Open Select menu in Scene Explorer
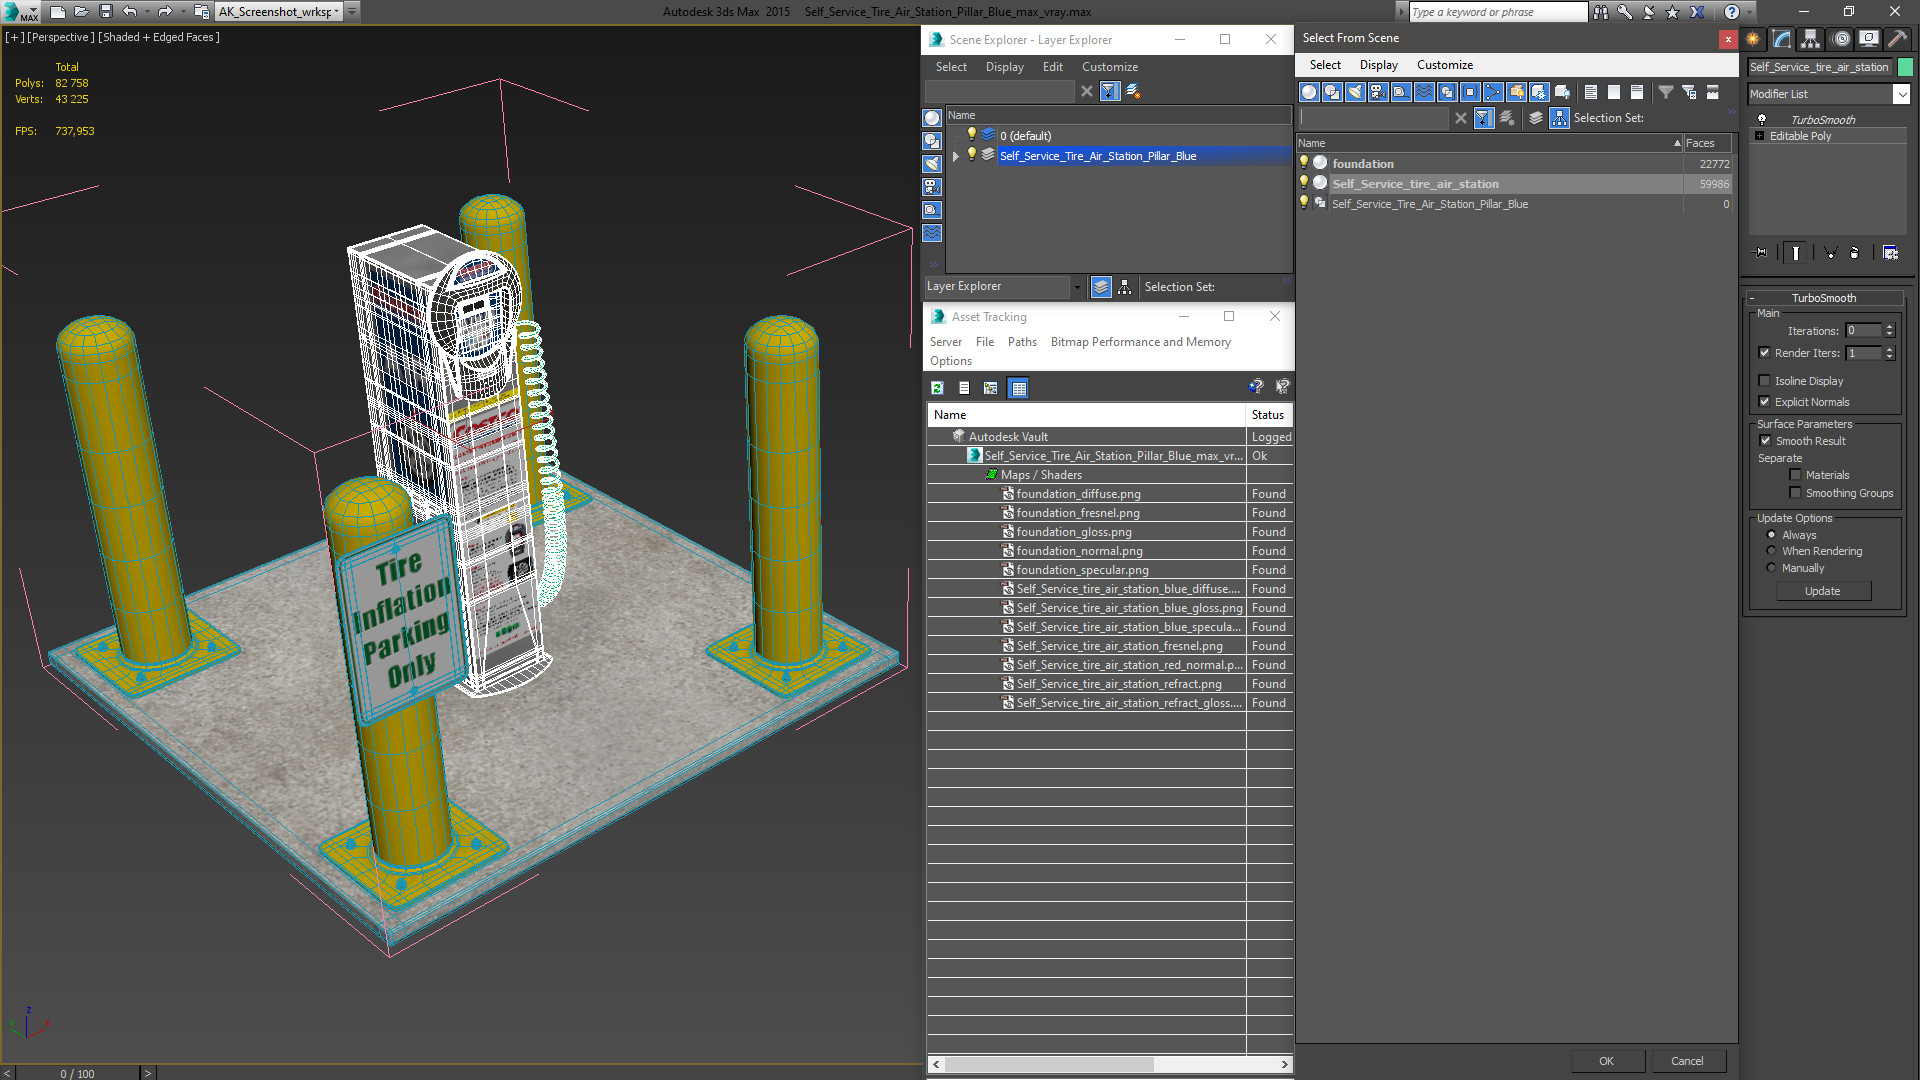Screen dimensions: 1920x1080 951,67
